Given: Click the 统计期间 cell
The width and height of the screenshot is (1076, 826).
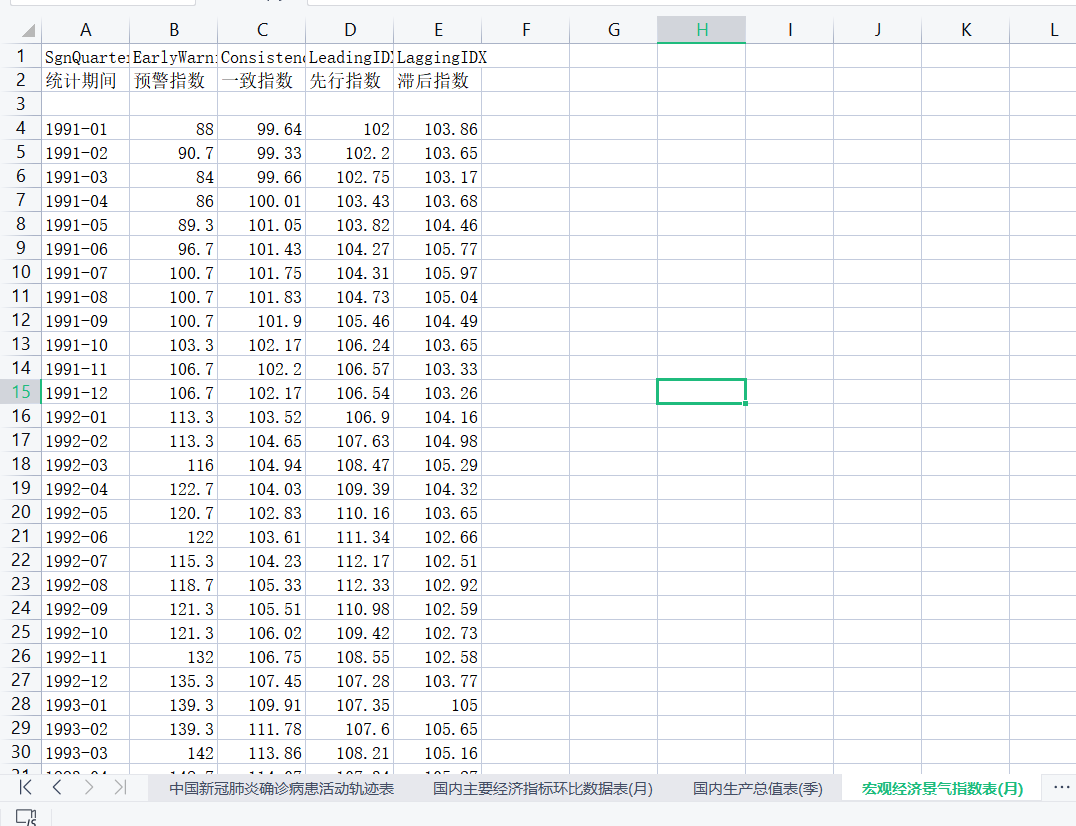Looking at the screenshot, I should 85,80.
